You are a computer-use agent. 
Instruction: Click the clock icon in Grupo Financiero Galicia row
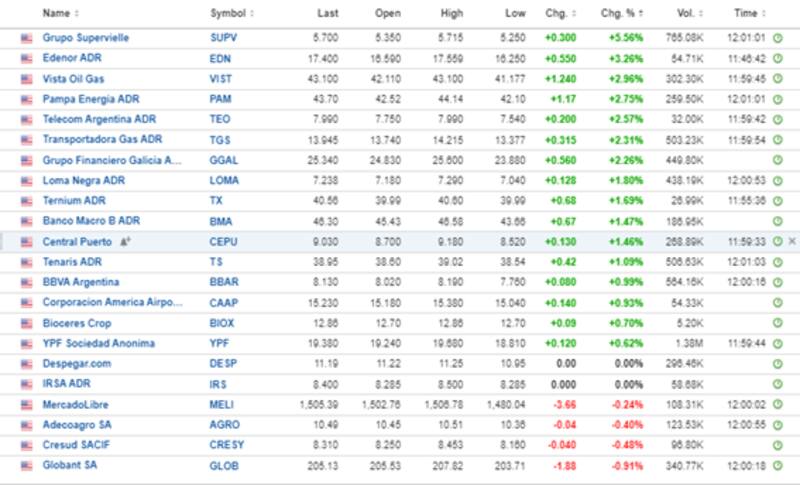(777, 160)
